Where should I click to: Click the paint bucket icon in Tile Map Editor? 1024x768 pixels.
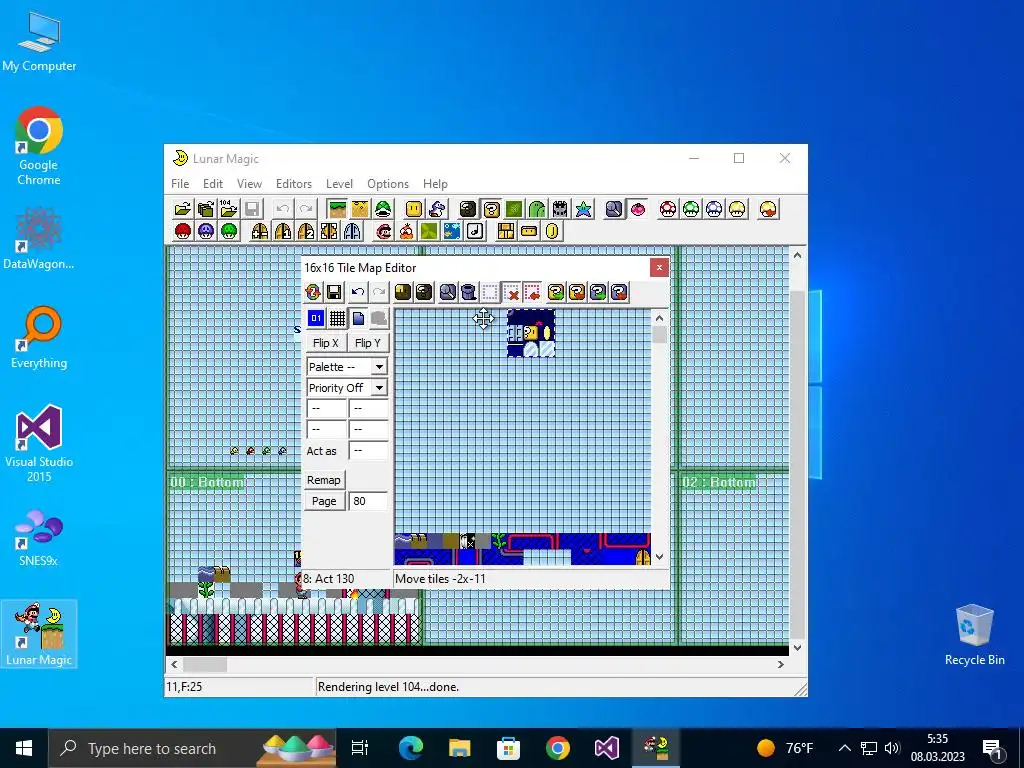tap(468, 292)
